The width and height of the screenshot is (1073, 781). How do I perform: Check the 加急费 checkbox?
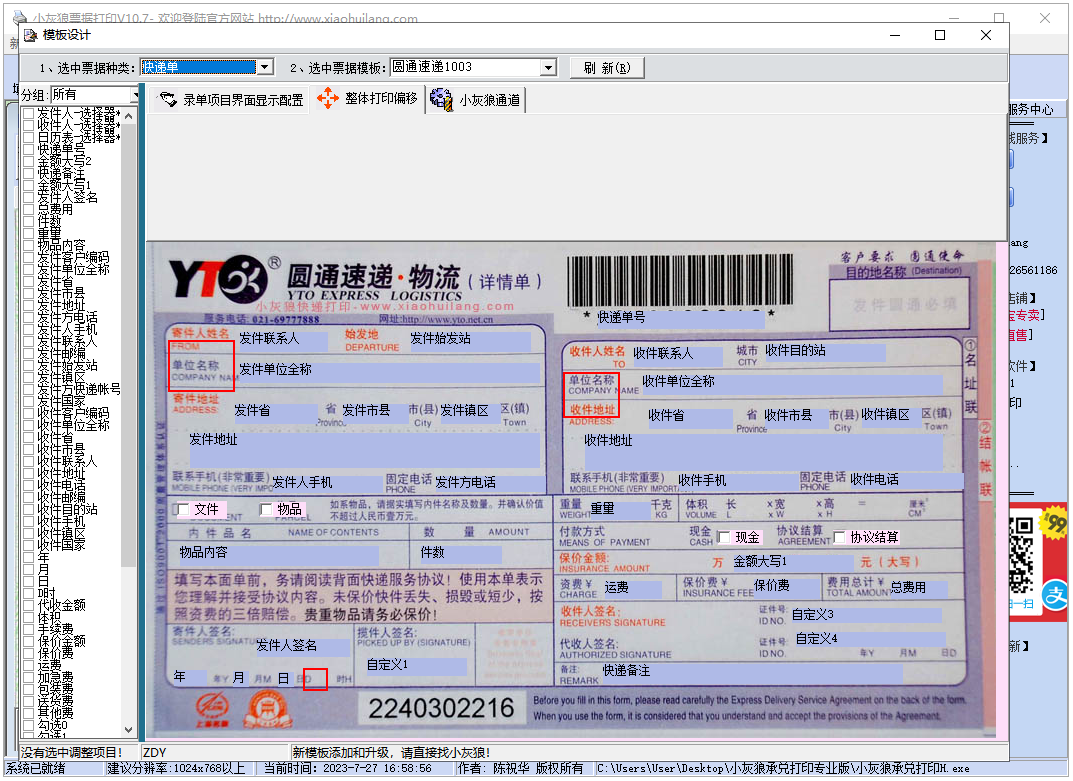click(x=29, y=677)
